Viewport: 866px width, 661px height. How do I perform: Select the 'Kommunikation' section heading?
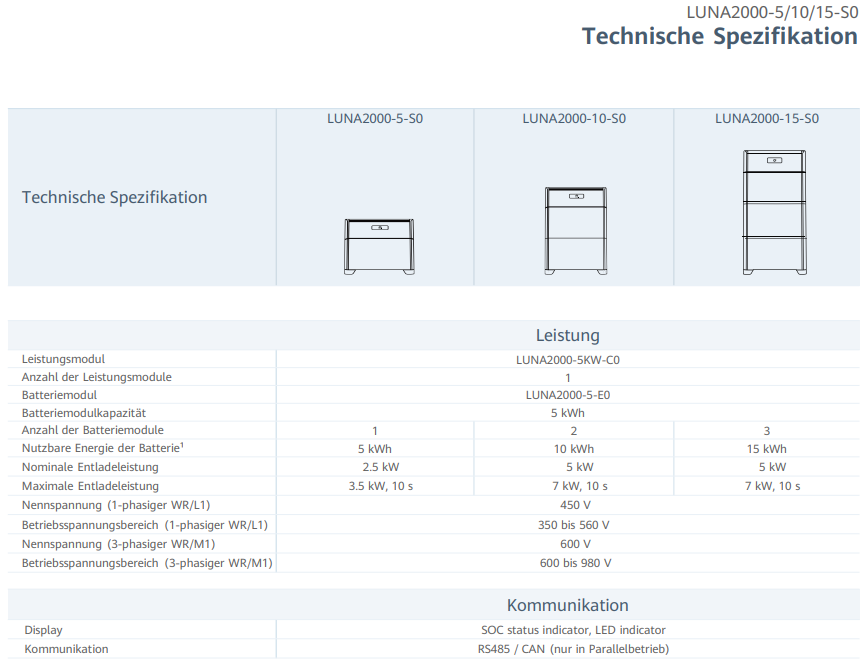coord(567,605)
